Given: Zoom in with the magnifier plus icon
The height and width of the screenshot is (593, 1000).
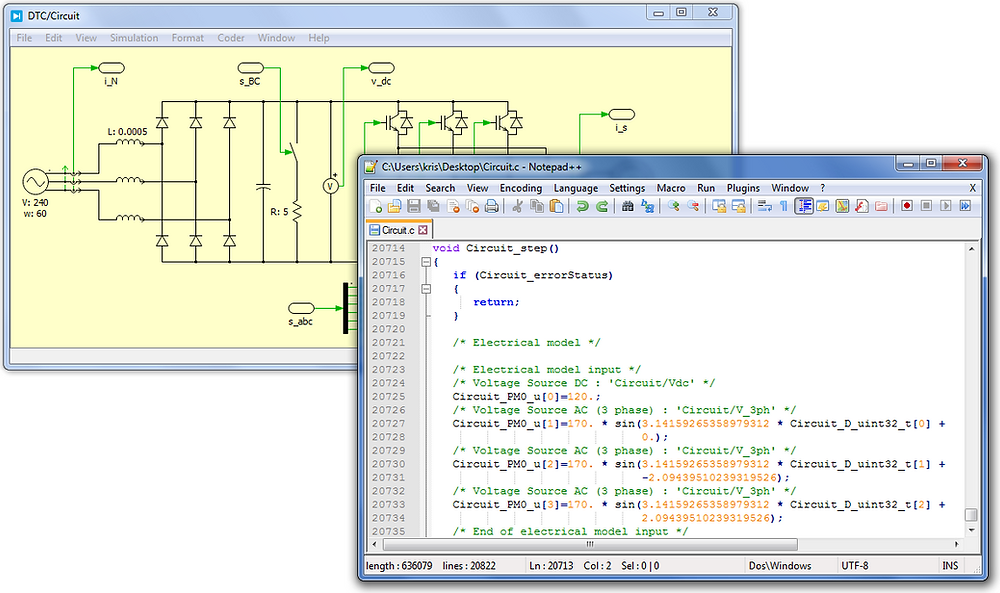Looking at the screenshot, I should [x=673, y=206].
